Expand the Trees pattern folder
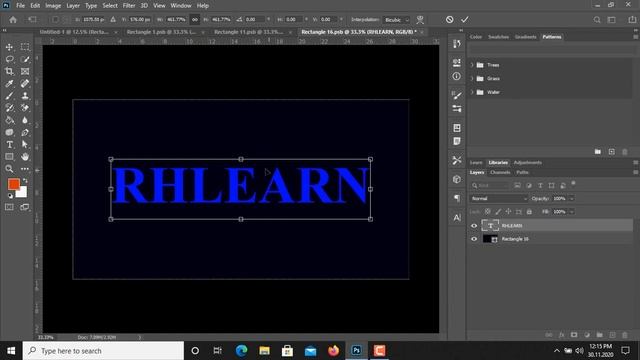 pos(472,65)
